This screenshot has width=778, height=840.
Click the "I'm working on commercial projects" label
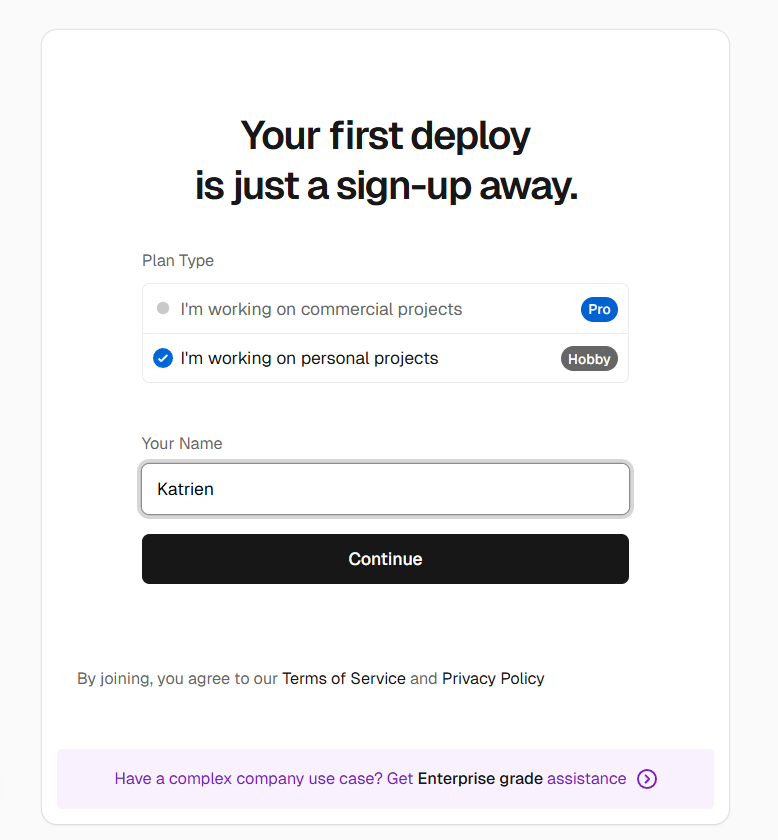pyautogui.click(x=321, y=309)
